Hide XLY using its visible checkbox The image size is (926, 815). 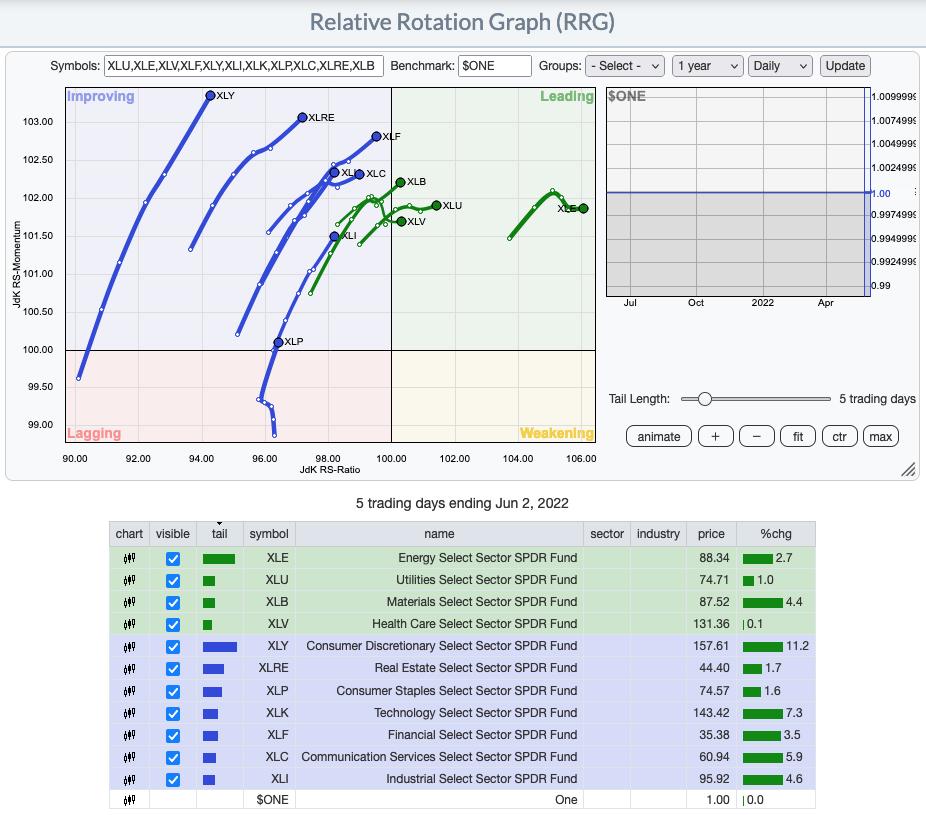point(172,647)
